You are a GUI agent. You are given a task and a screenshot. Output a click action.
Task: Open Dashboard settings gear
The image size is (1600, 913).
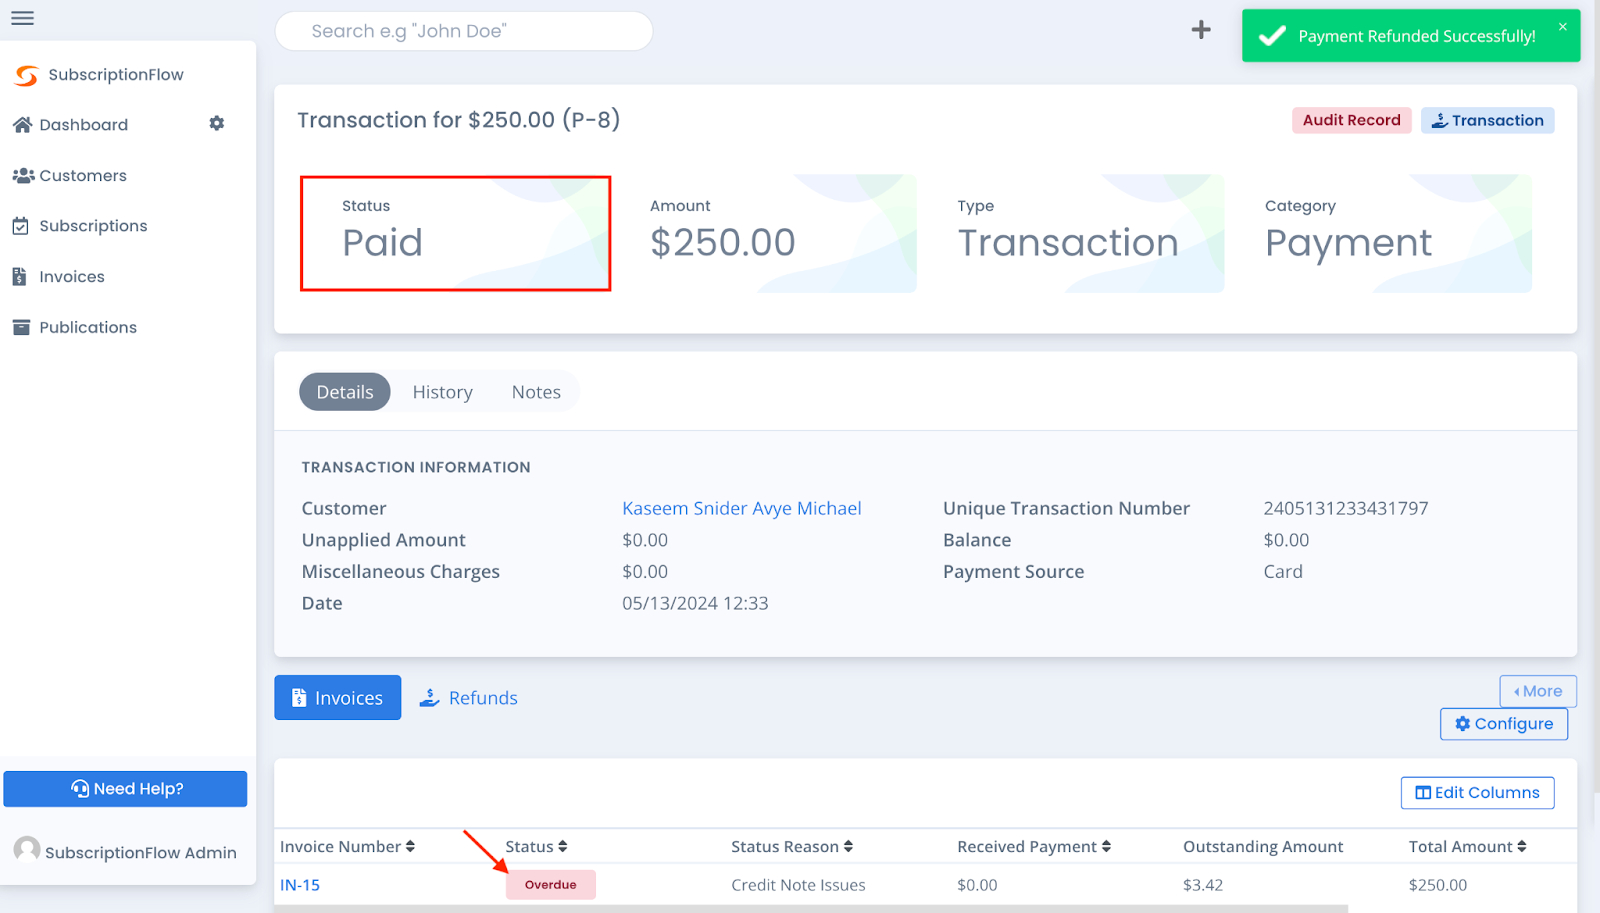216,123
